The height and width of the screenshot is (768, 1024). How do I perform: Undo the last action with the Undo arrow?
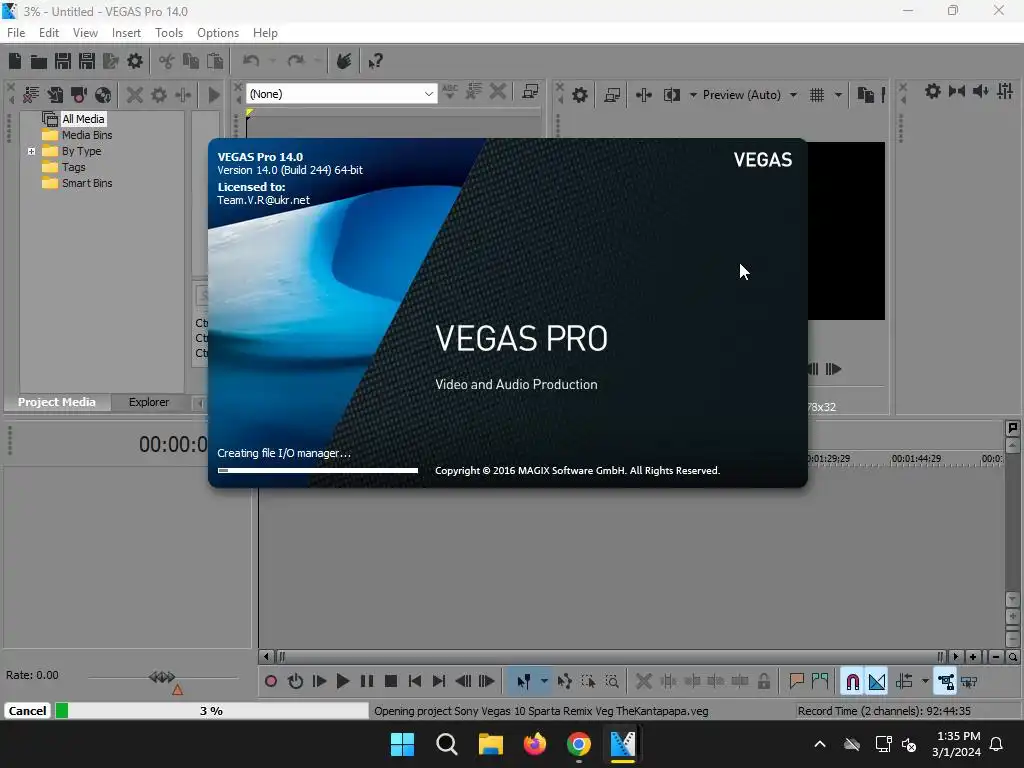251,61
